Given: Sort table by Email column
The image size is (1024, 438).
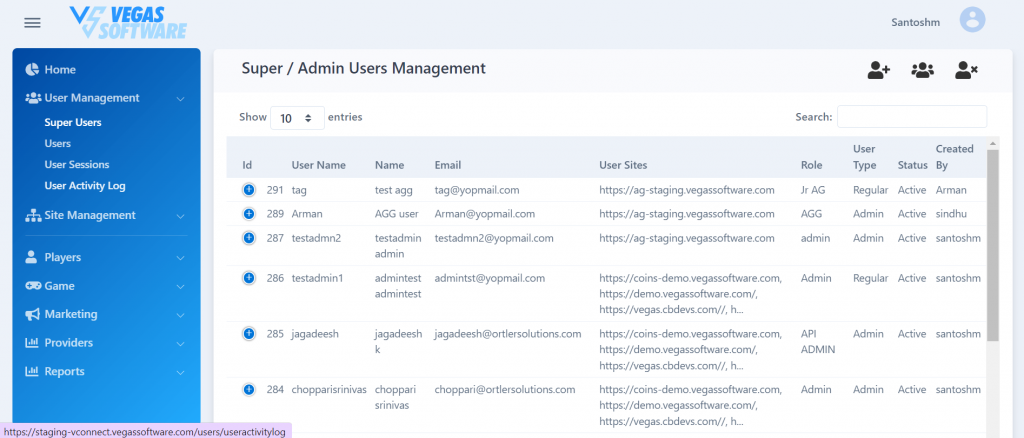Looking at the screenshot, I should click(x=447, y=165).
